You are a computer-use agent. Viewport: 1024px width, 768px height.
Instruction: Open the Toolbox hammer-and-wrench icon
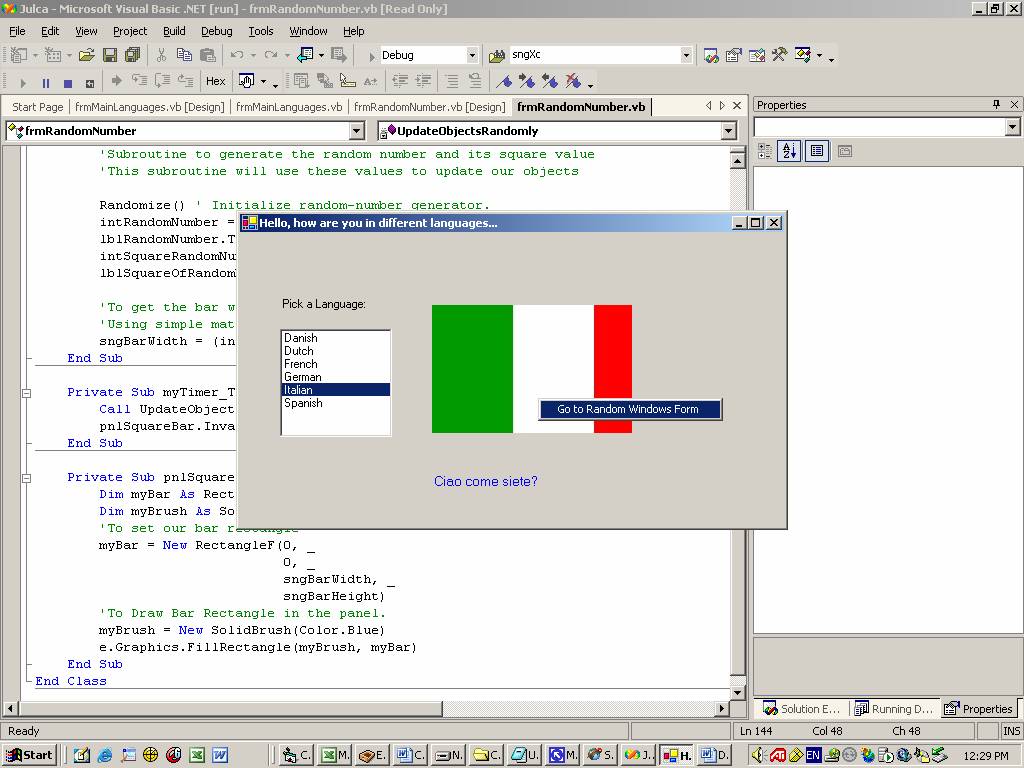[x=780, y=55]
